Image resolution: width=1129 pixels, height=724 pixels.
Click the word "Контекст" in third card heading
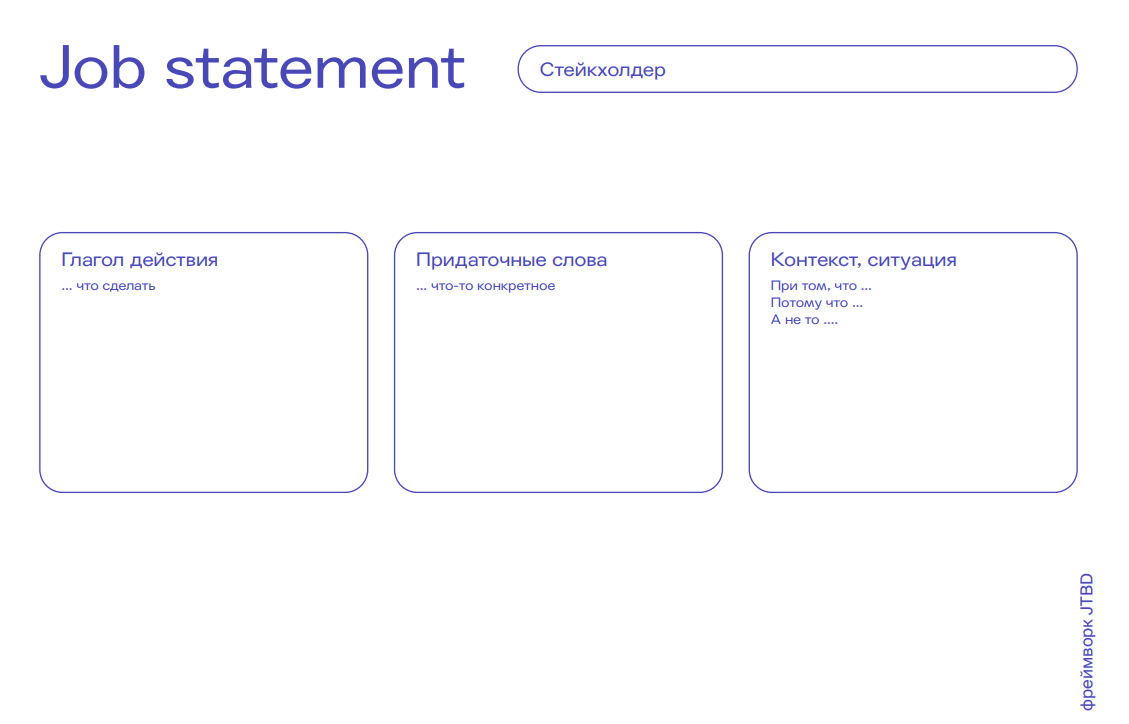[814, 260]
